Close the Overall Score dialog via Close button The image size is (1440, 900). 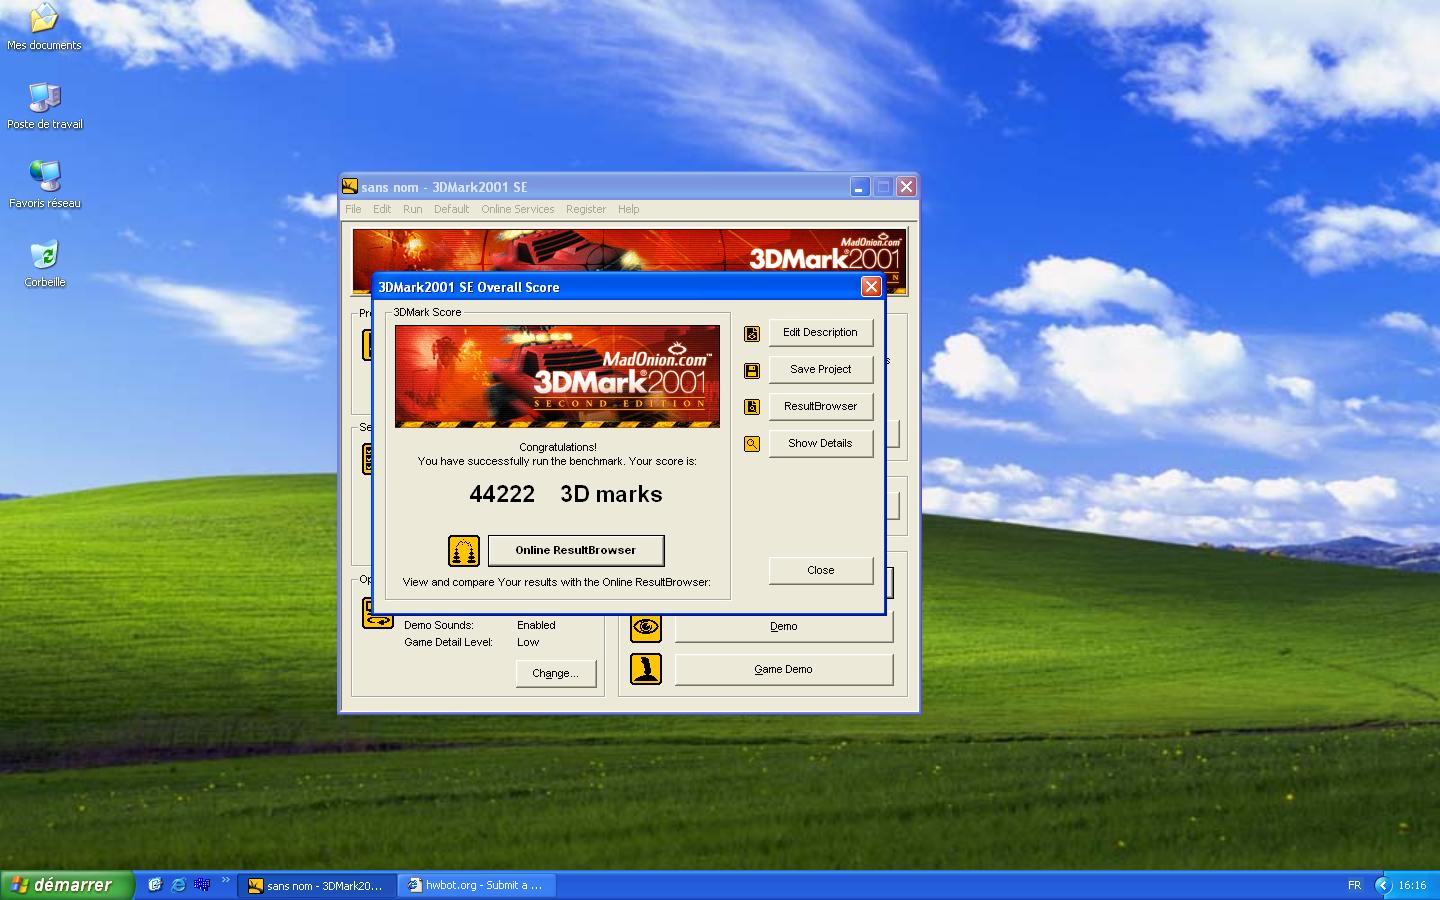point(820,570)
